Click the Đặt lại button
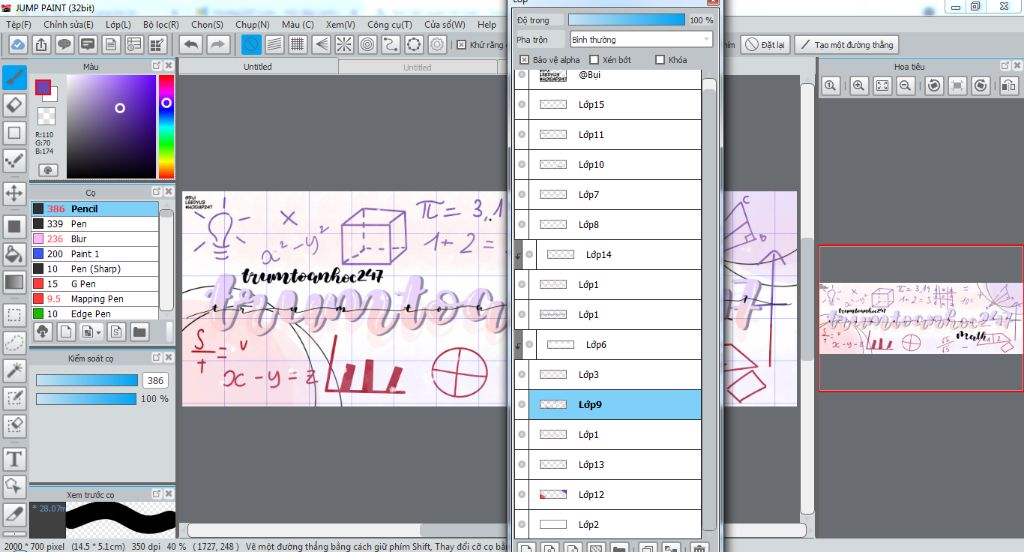1024x552 pixels. (766, 44)
